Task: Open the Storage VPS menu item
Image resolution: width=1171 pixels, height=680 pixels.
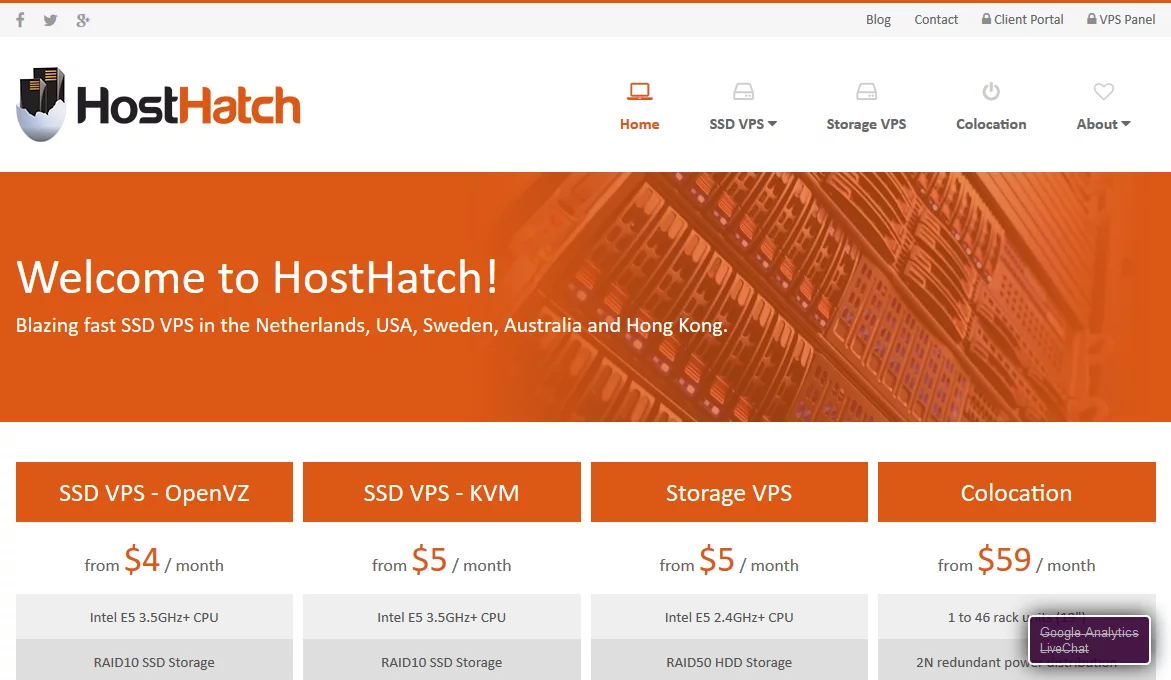Action: click(866, 124)
